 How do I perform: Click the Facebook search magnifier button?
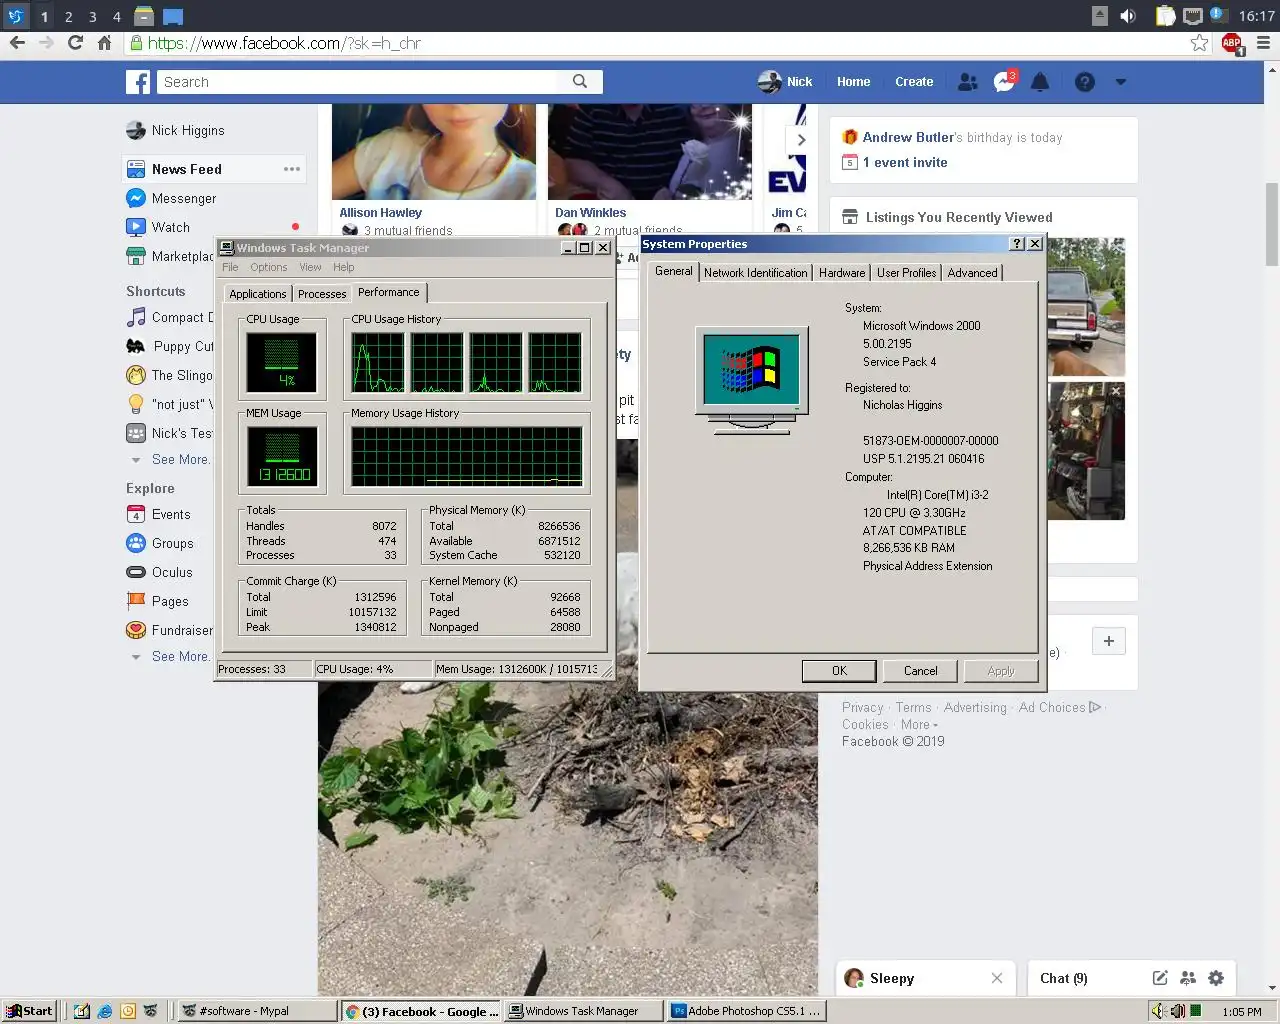(580, 82)
